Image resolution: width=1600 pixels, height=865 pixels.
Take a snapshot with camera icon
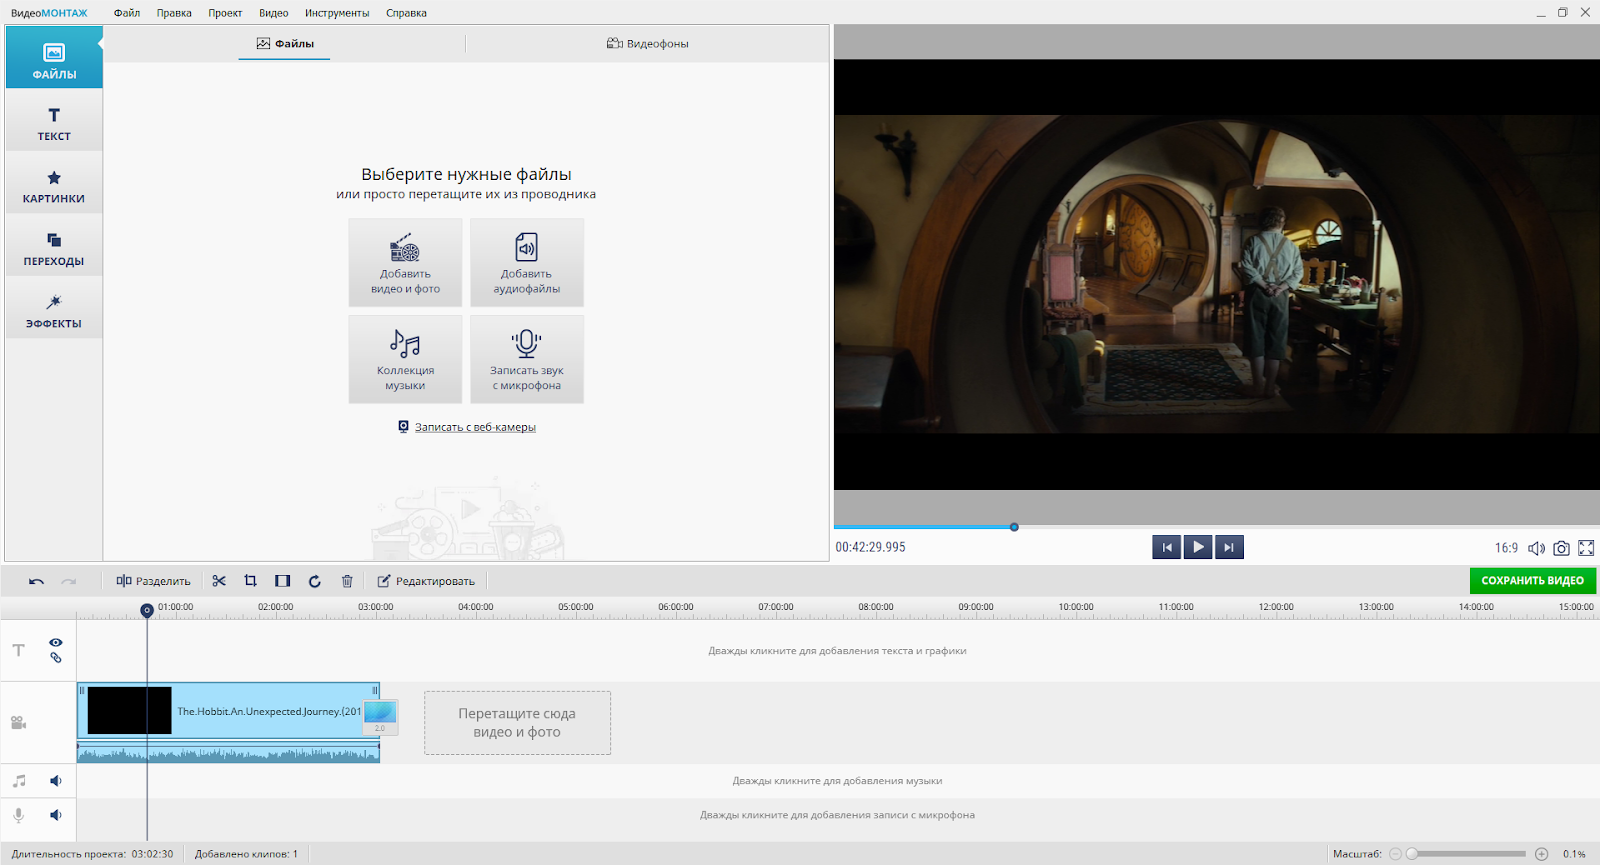click(x=1561, y=548)
